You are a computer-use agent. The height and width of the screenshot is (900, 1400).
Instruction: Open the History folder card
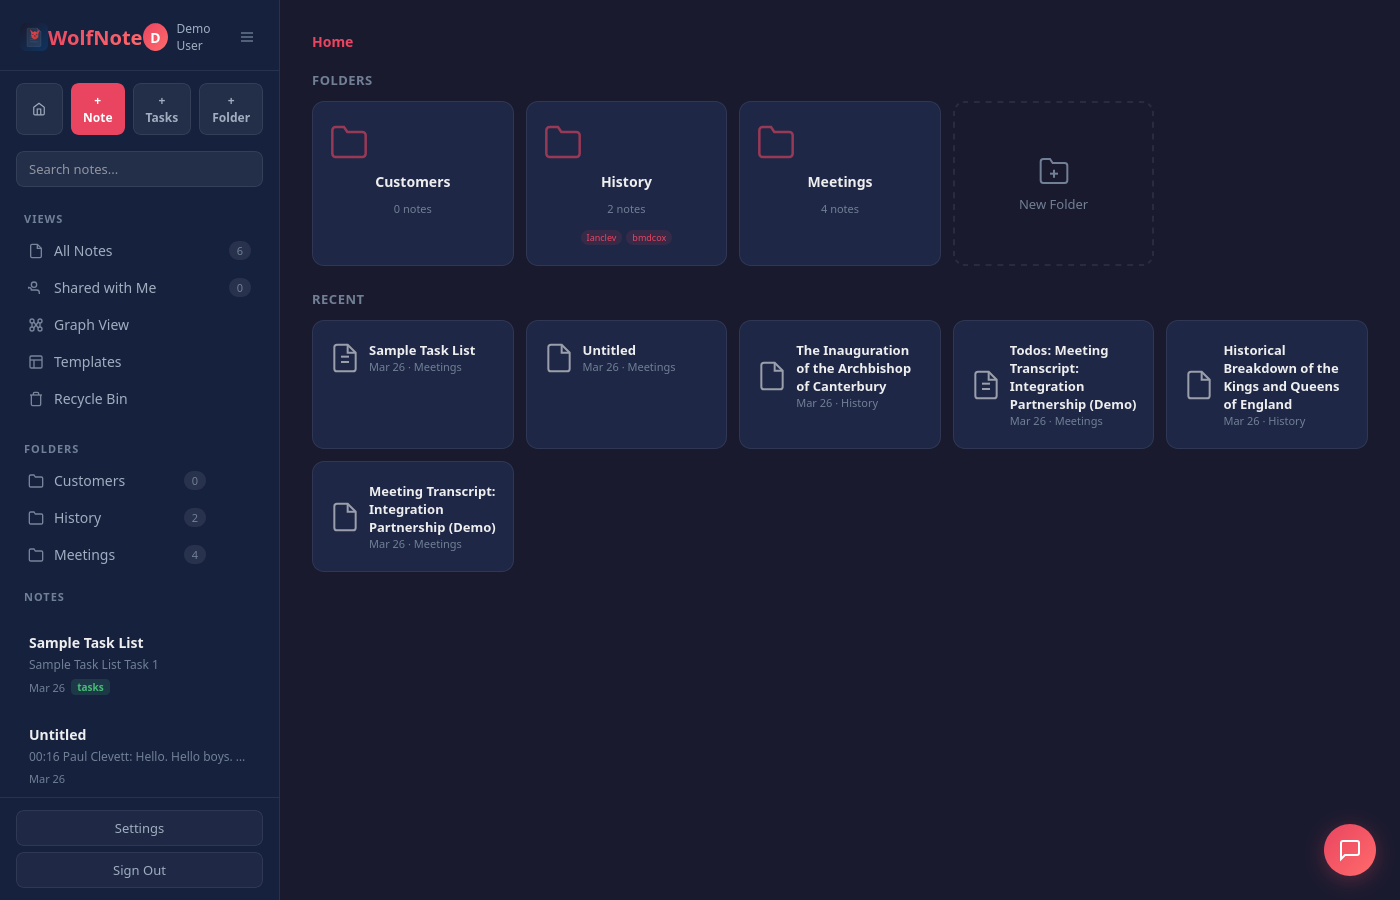[x=626, y=183]
